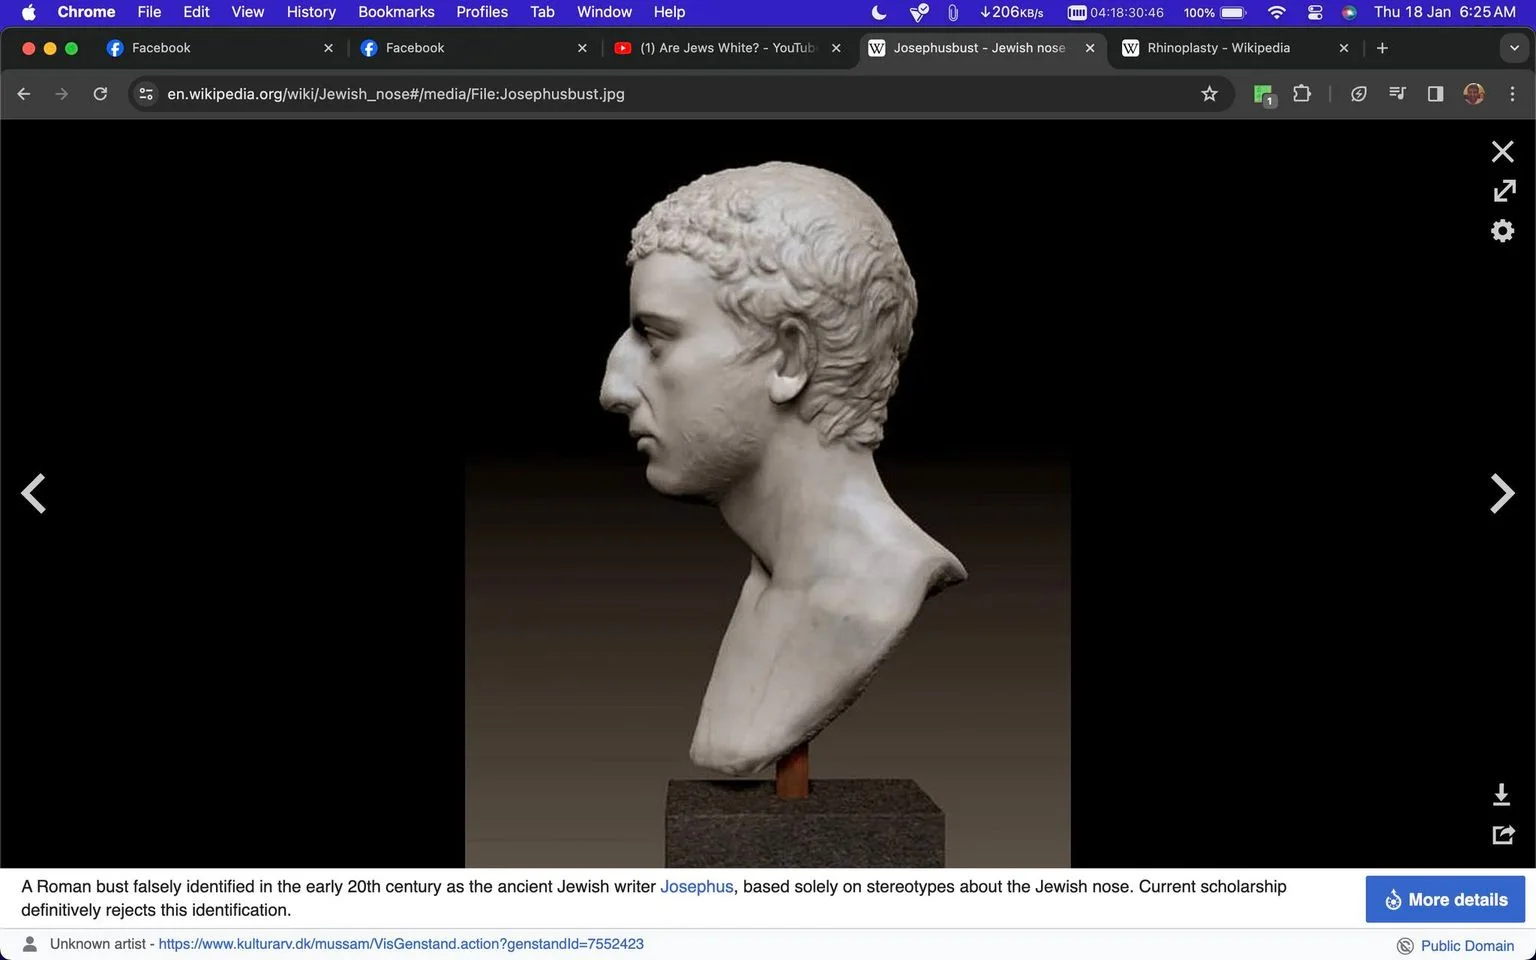This screenshot has width=1536, height=960.
Task: Show the previous image arrow
Action: pos(34,493)
